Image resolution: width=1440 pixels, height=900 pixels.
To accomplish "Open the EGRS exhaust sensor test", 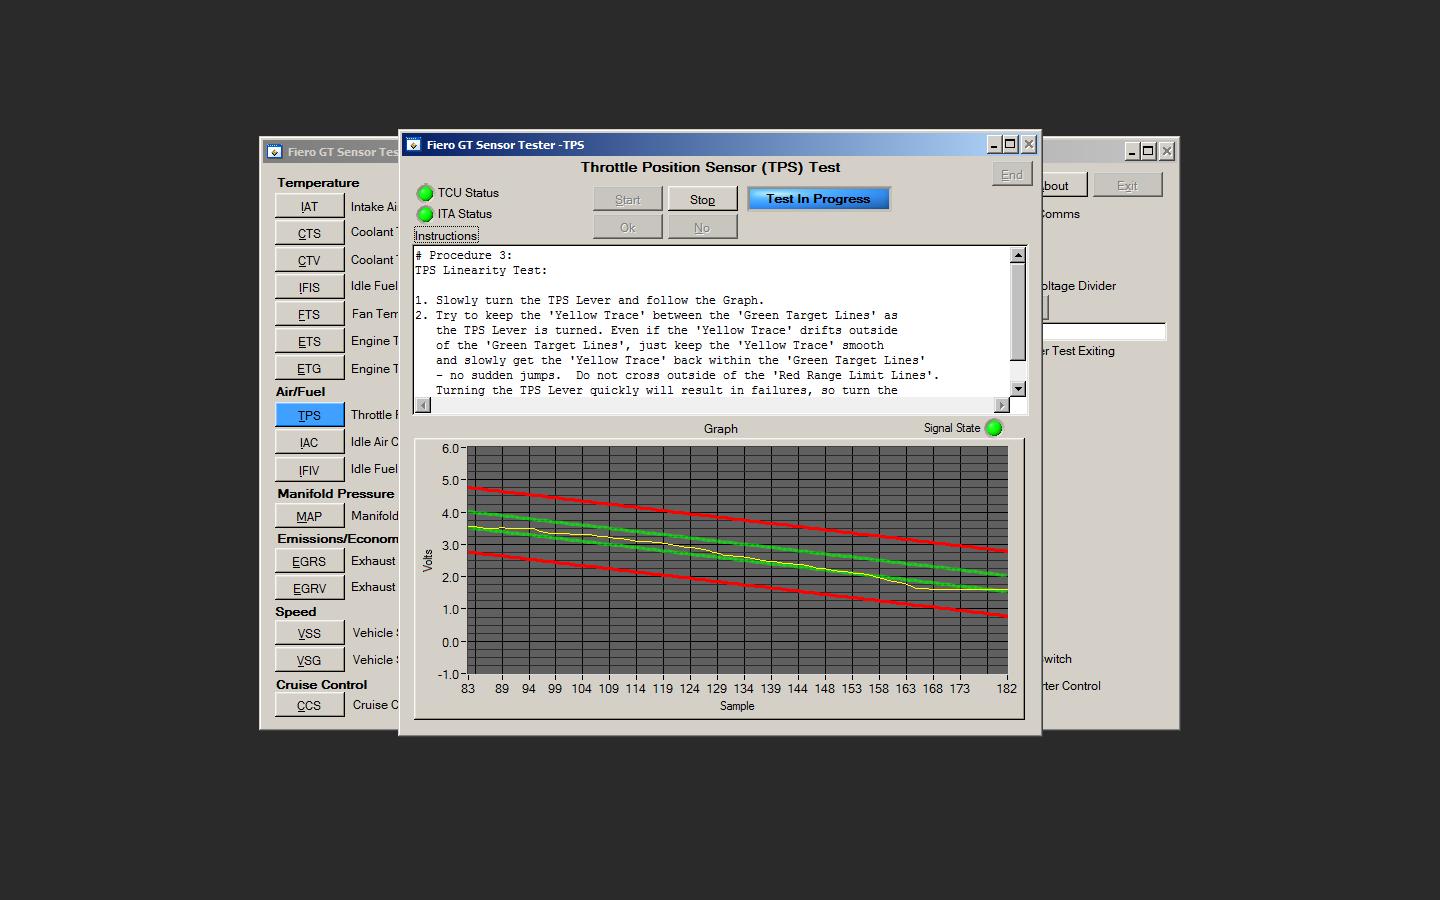I will pos(309,561).
